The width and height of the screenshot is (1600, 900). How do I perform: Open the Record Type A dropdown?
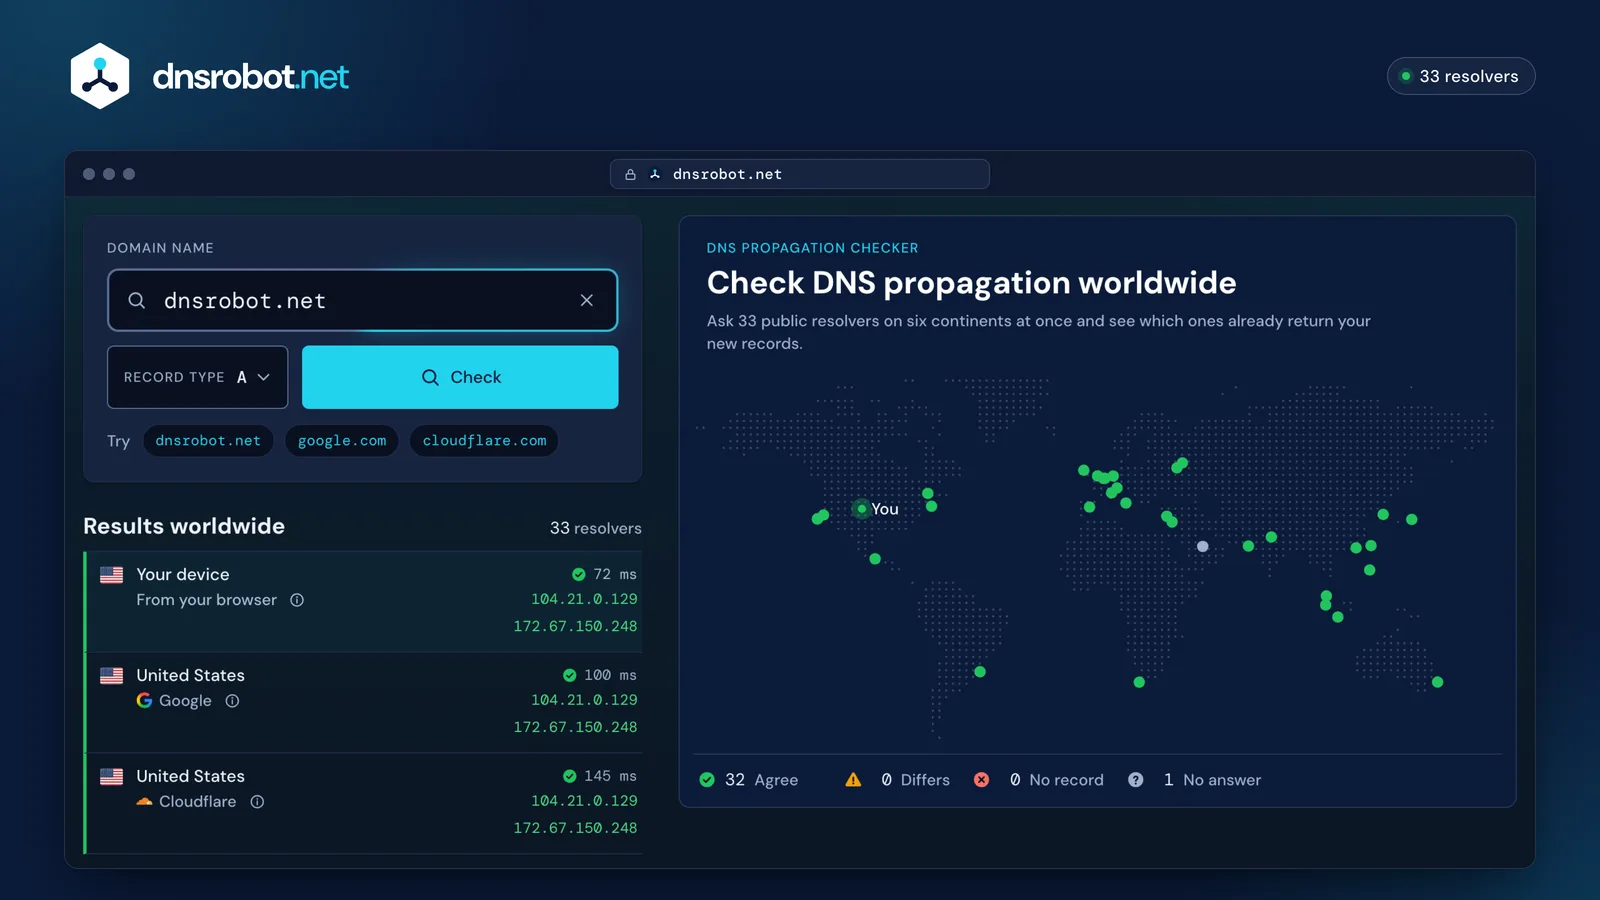pos(197,377)
